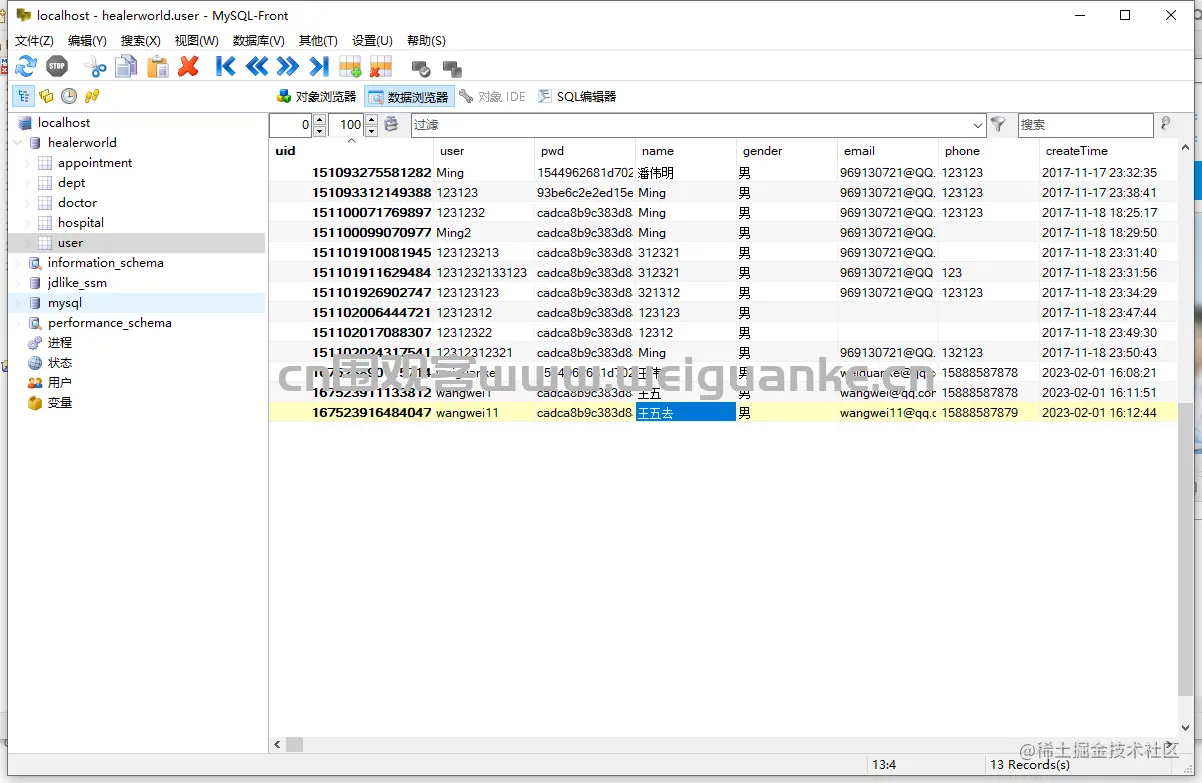Click the post changes checkmark icon
This screenshot has width=1202, height=783.
(x=421, y=68)
